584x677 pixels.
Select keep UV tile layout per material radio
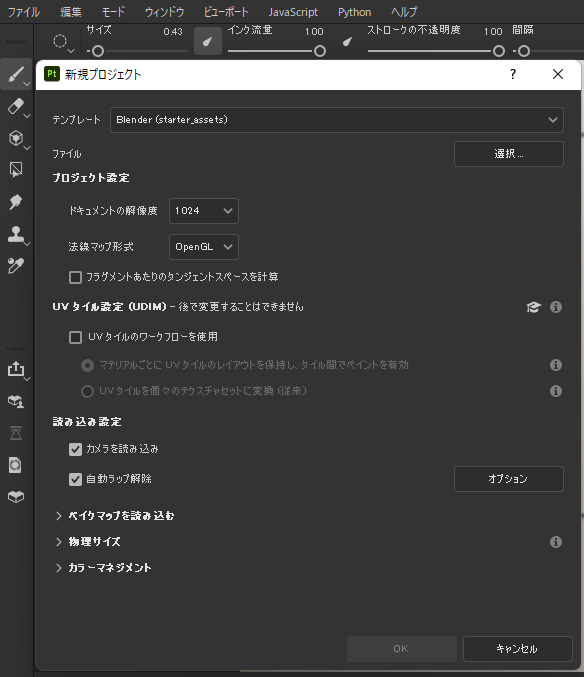coord(88,365)
